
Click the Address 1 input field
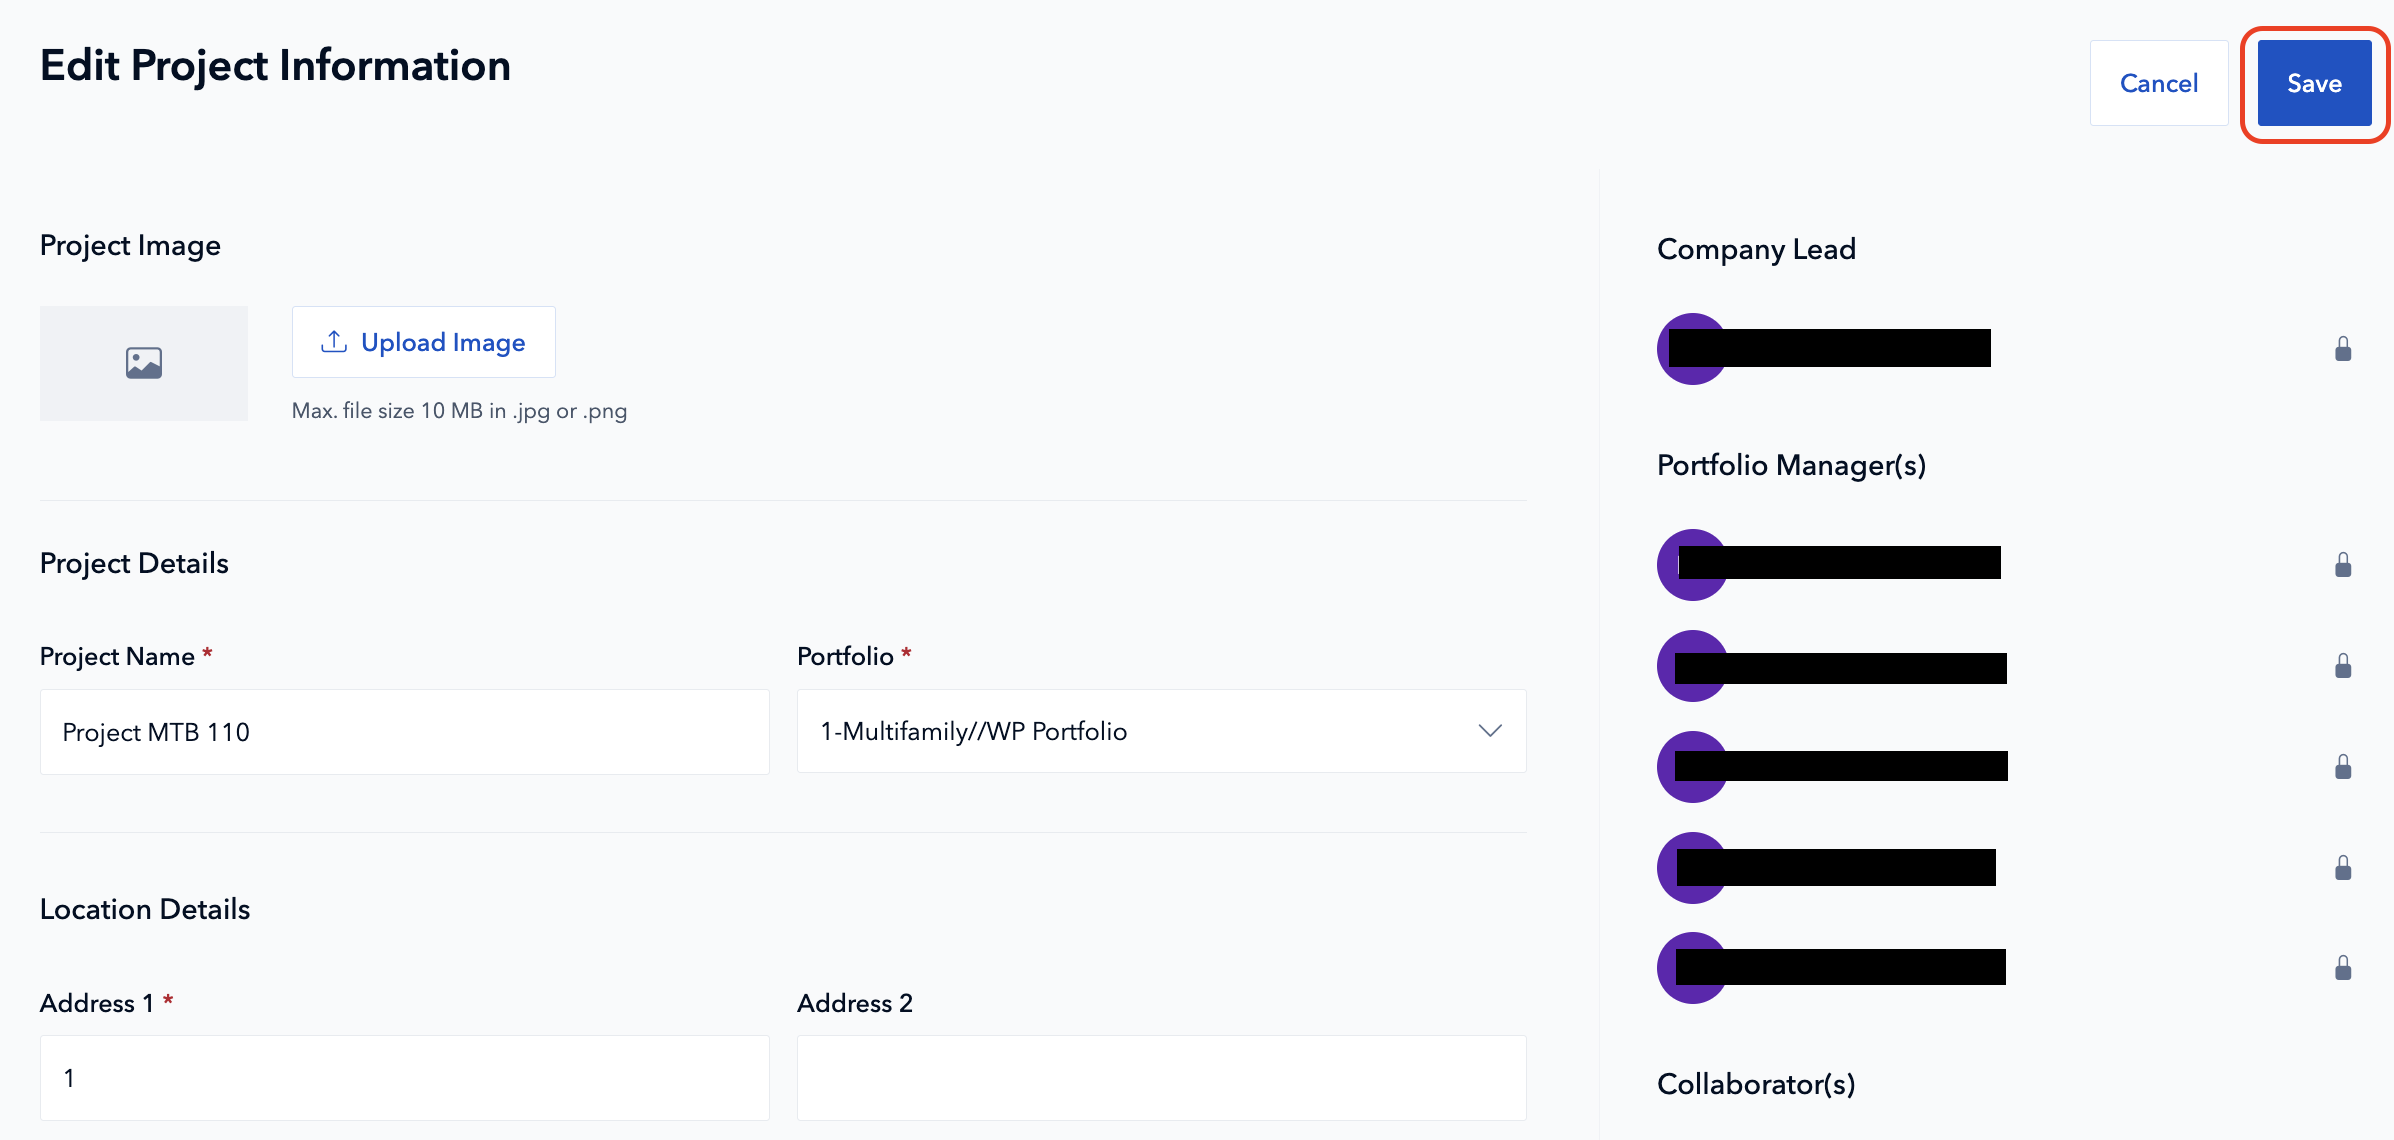pos(404,1078)
